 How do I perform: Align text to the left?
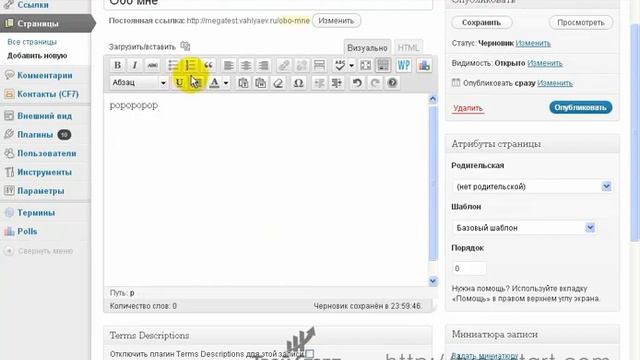pos(229,65)
